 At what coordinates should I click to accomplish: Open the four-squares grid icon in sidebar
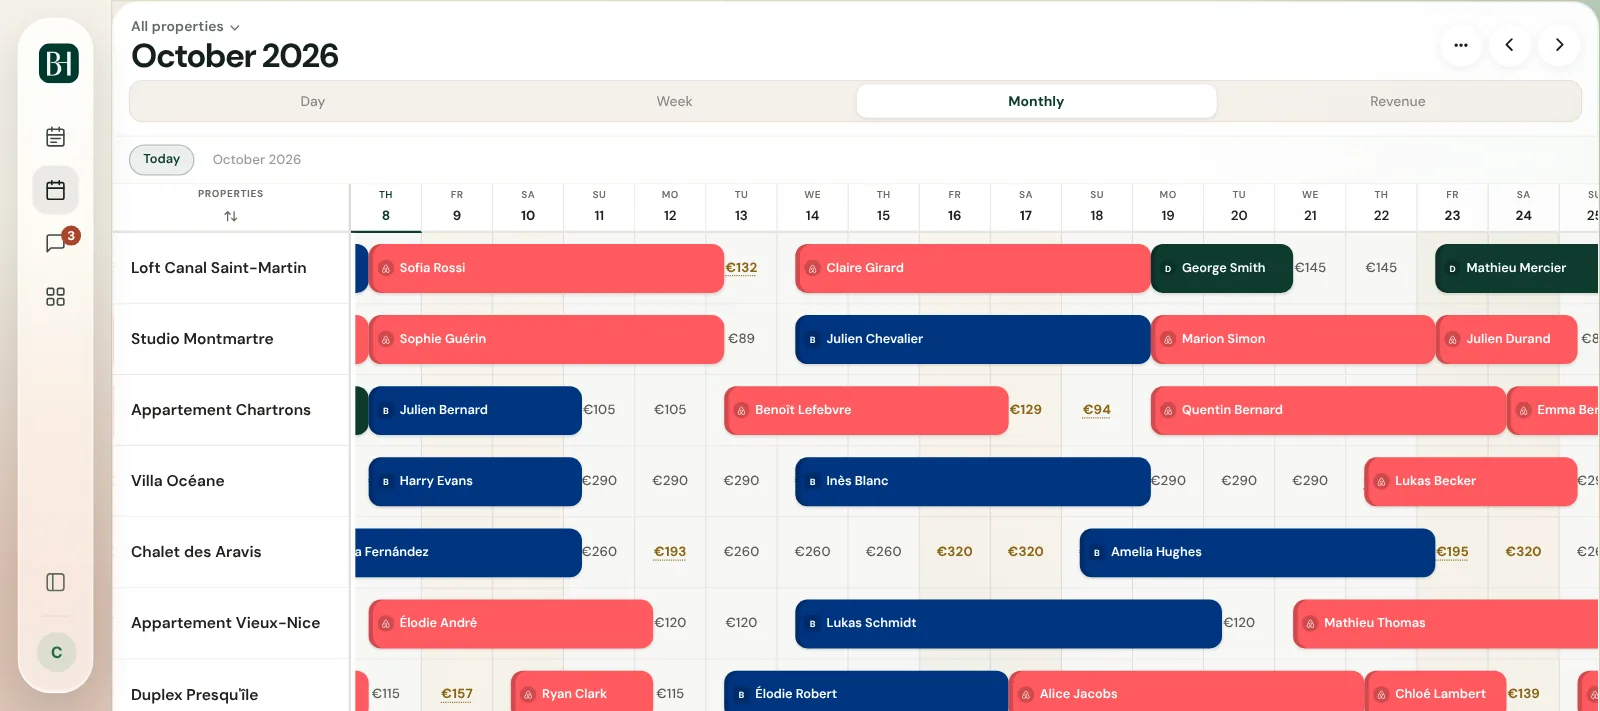56,297
